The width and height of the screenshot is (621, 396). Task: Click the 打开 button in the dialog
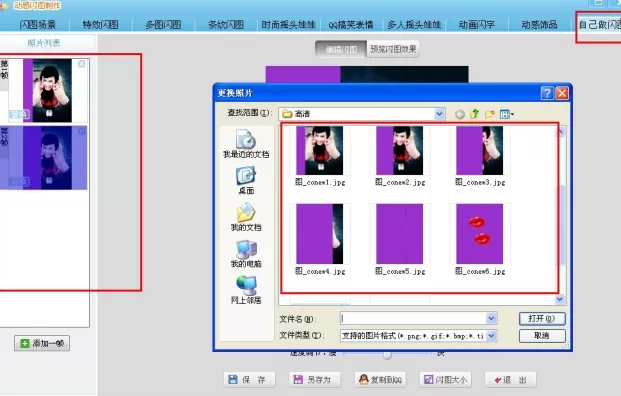[542, 318]
